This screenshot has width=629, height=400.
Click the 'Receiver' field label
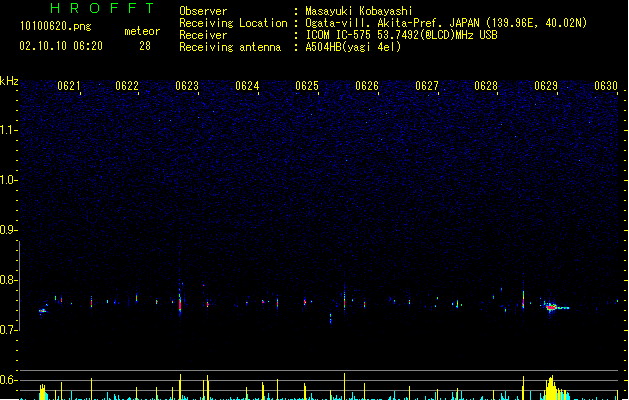click(x=203, y=35)
